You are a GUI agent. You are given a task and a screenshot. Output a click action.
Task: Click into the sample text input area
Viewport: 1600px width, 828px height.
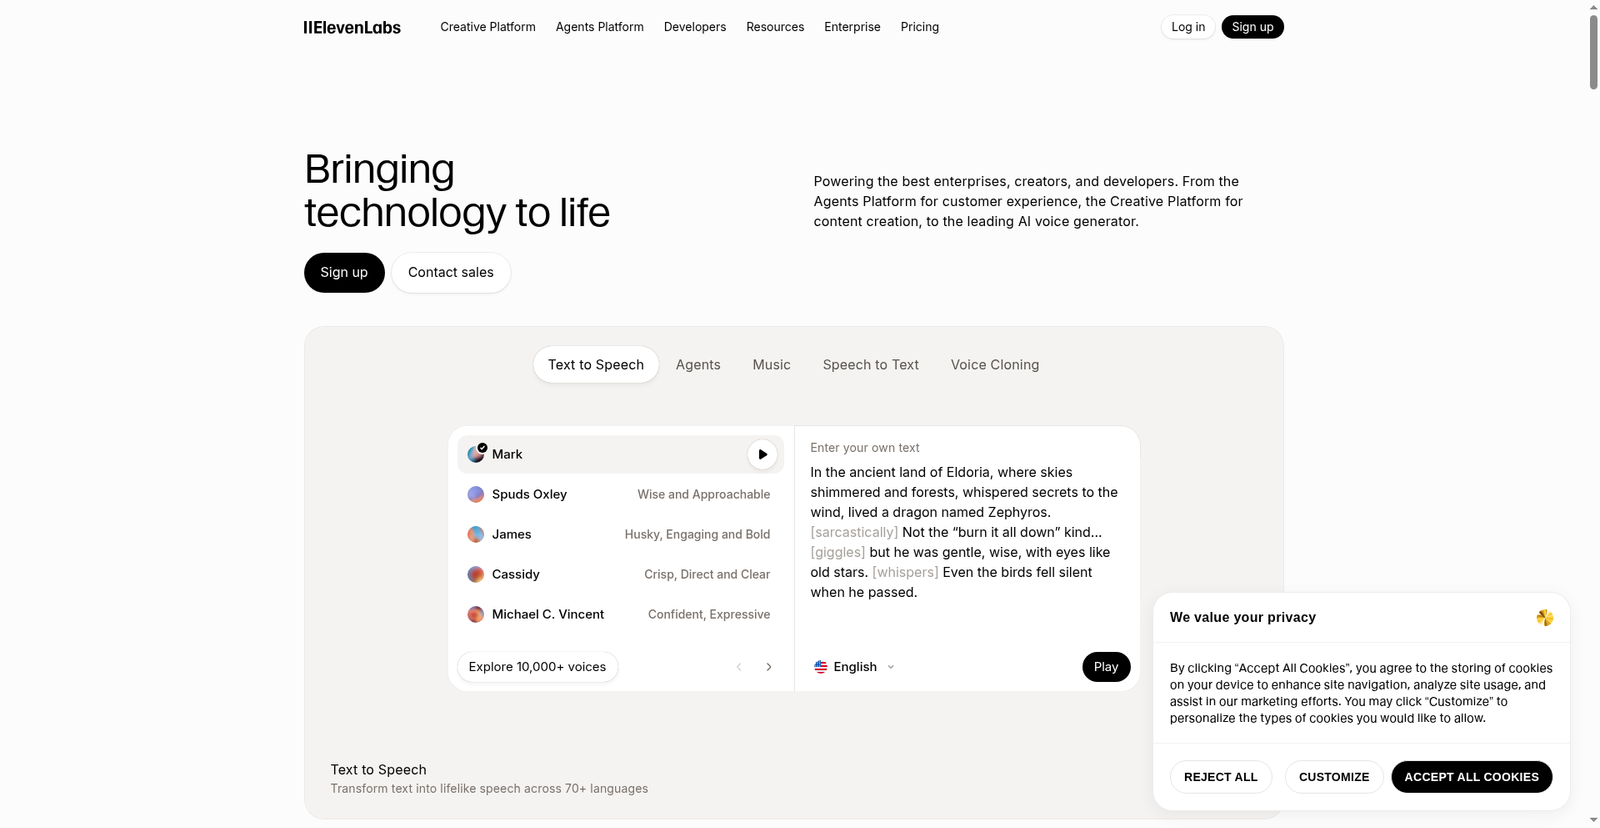[965, 532]
